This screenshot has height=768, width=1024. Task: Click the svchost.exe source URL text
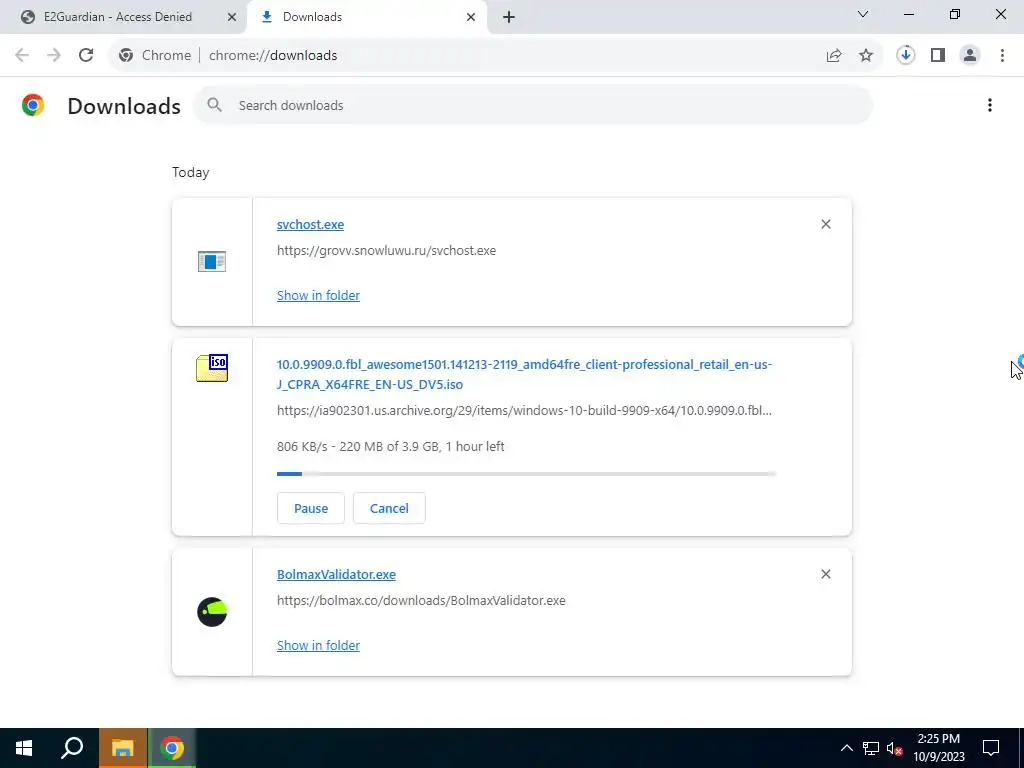(x=386, y=251)
